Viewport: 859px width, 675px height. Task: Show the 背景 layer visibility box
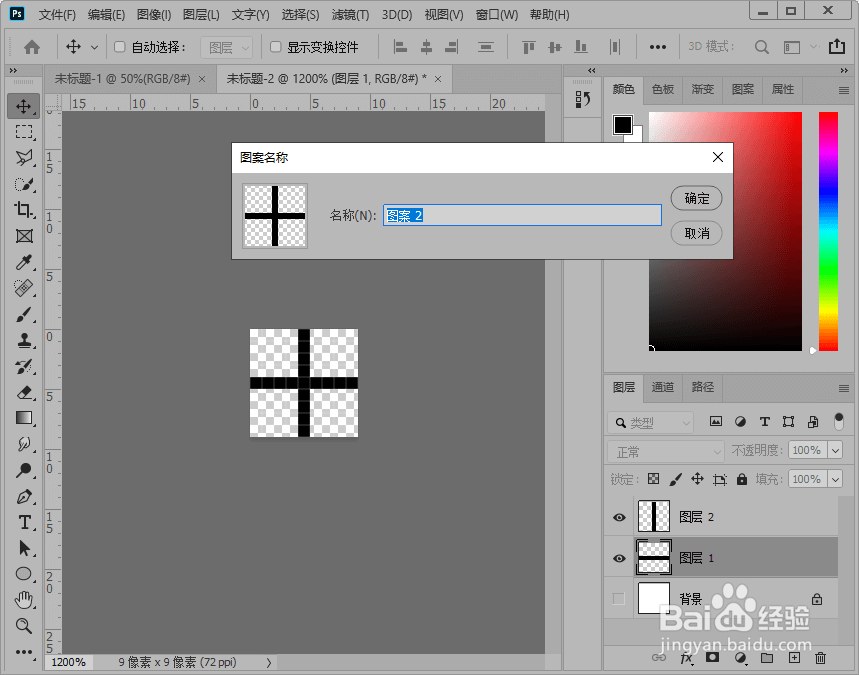619,599
